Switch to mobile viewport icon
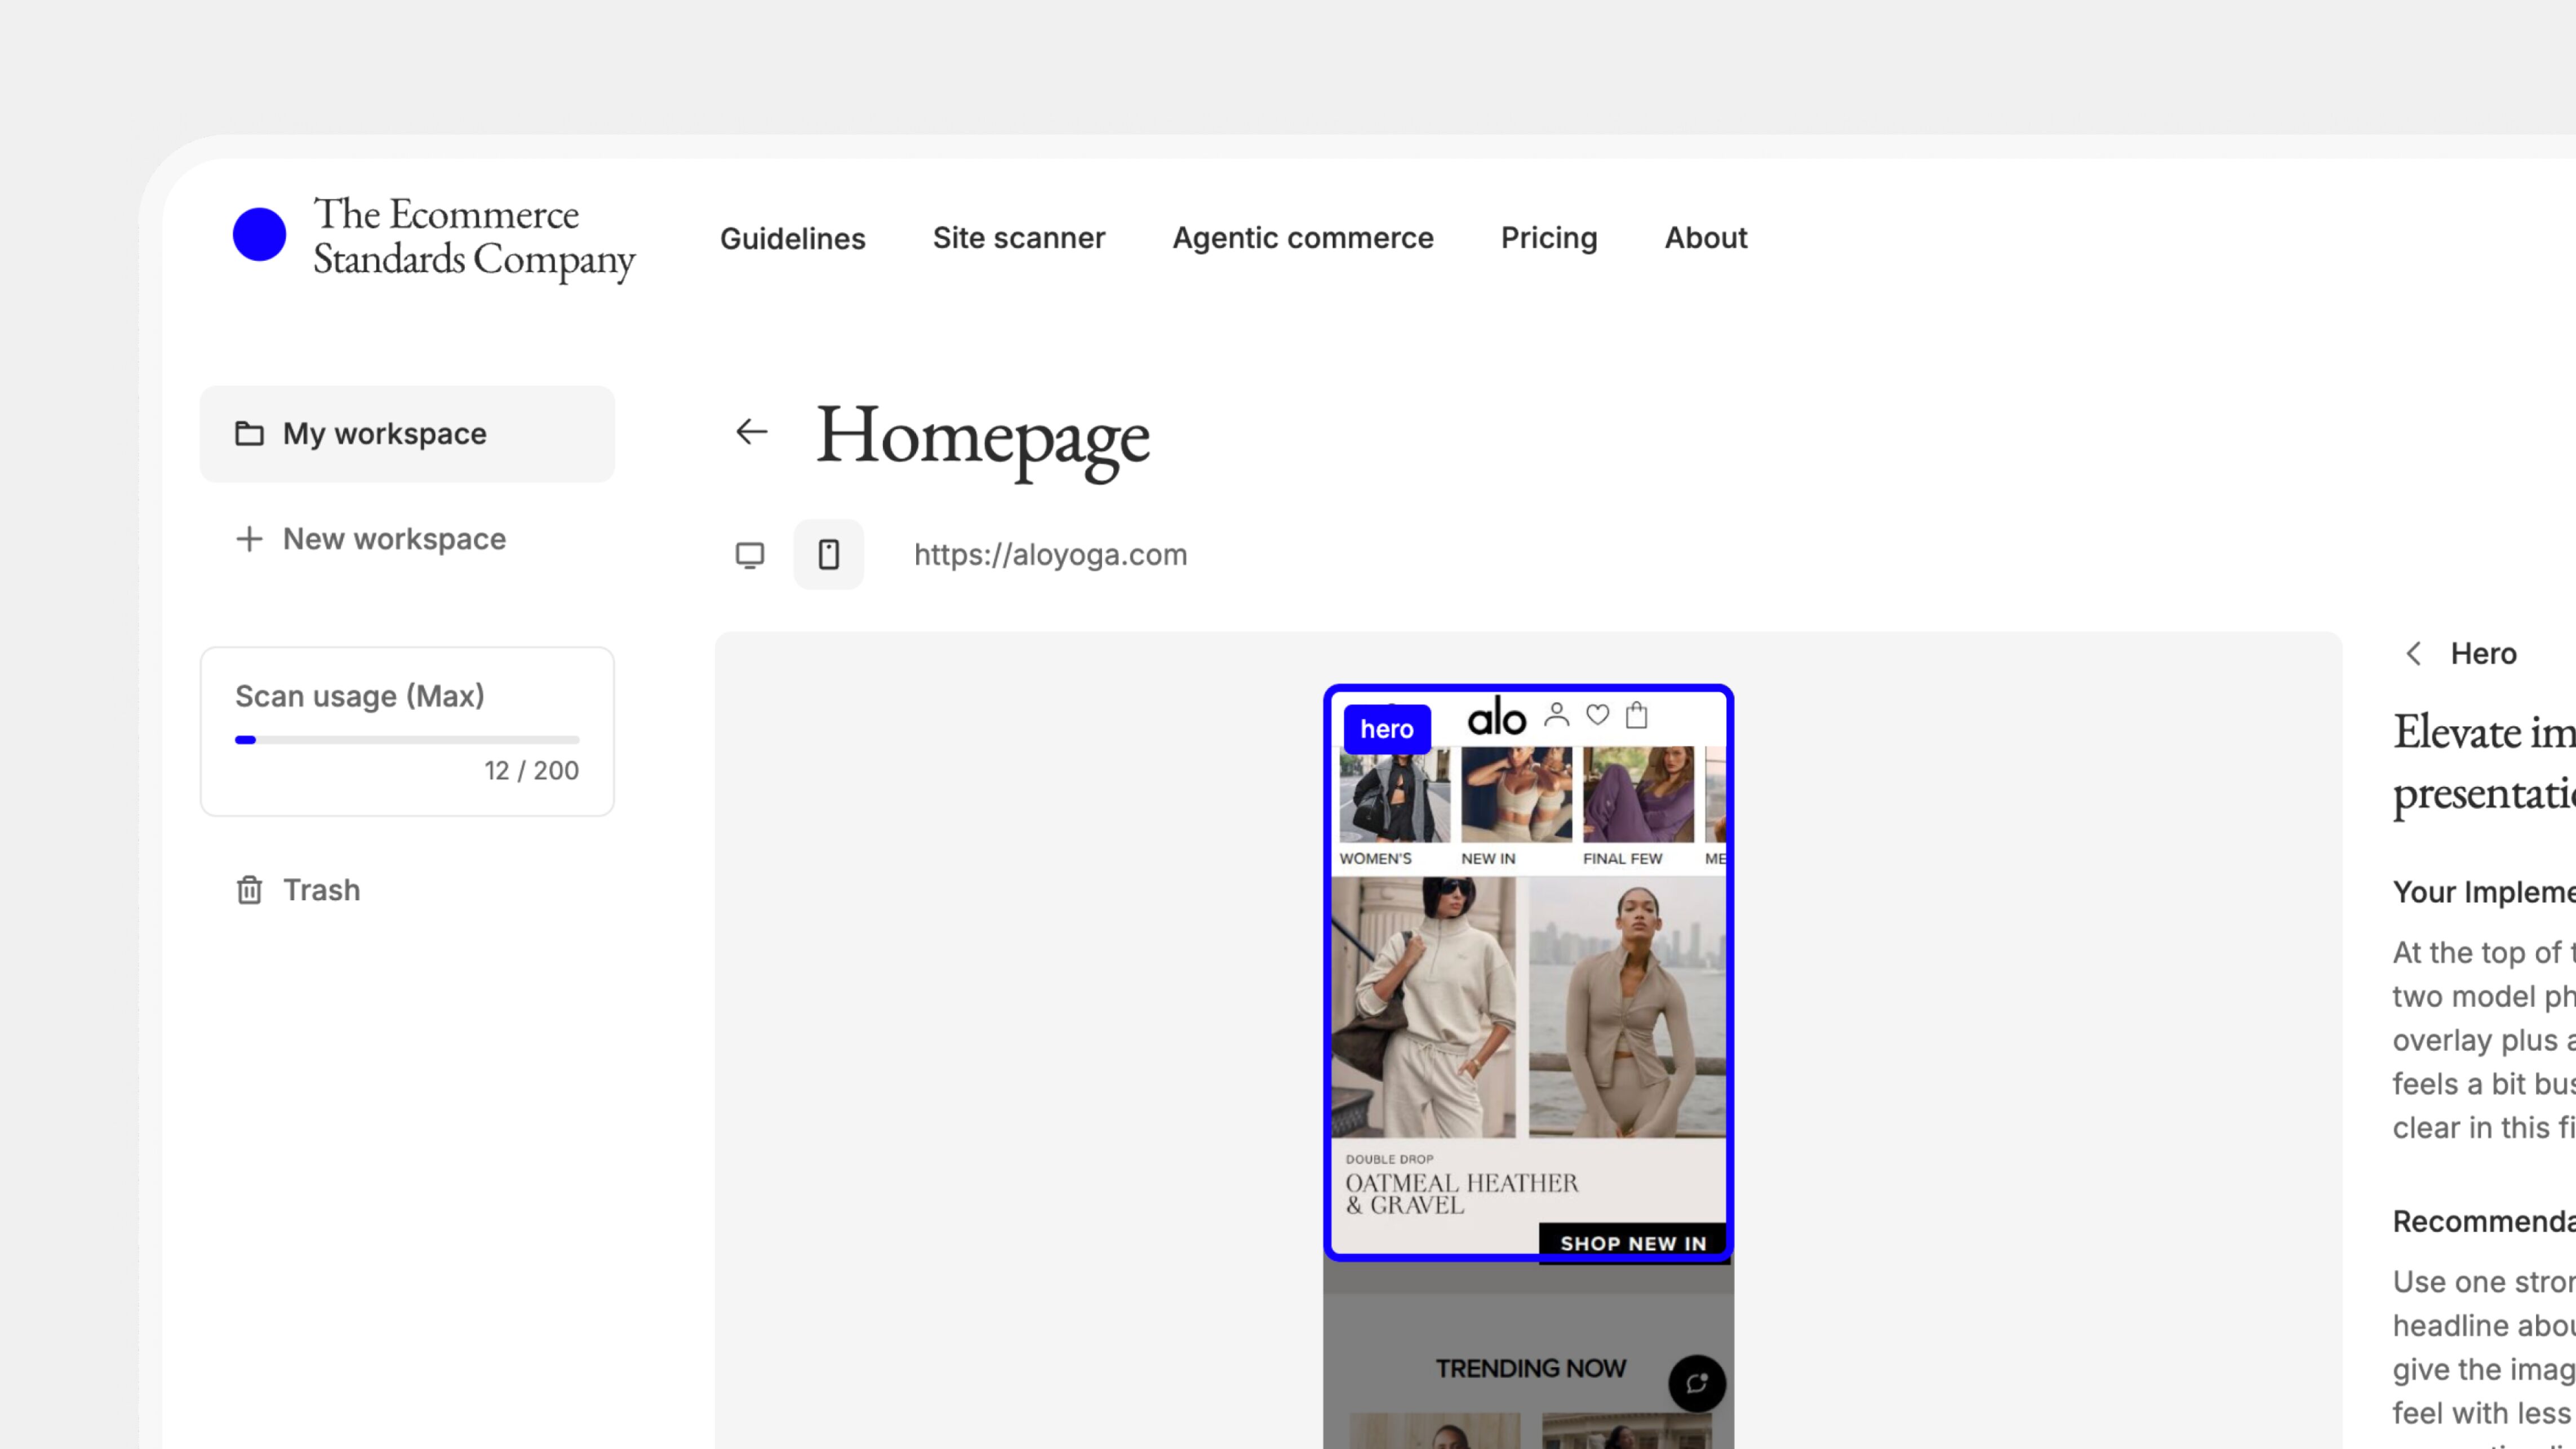The height and width of the screenshot is (1449, 2576). tap(829, 555)
